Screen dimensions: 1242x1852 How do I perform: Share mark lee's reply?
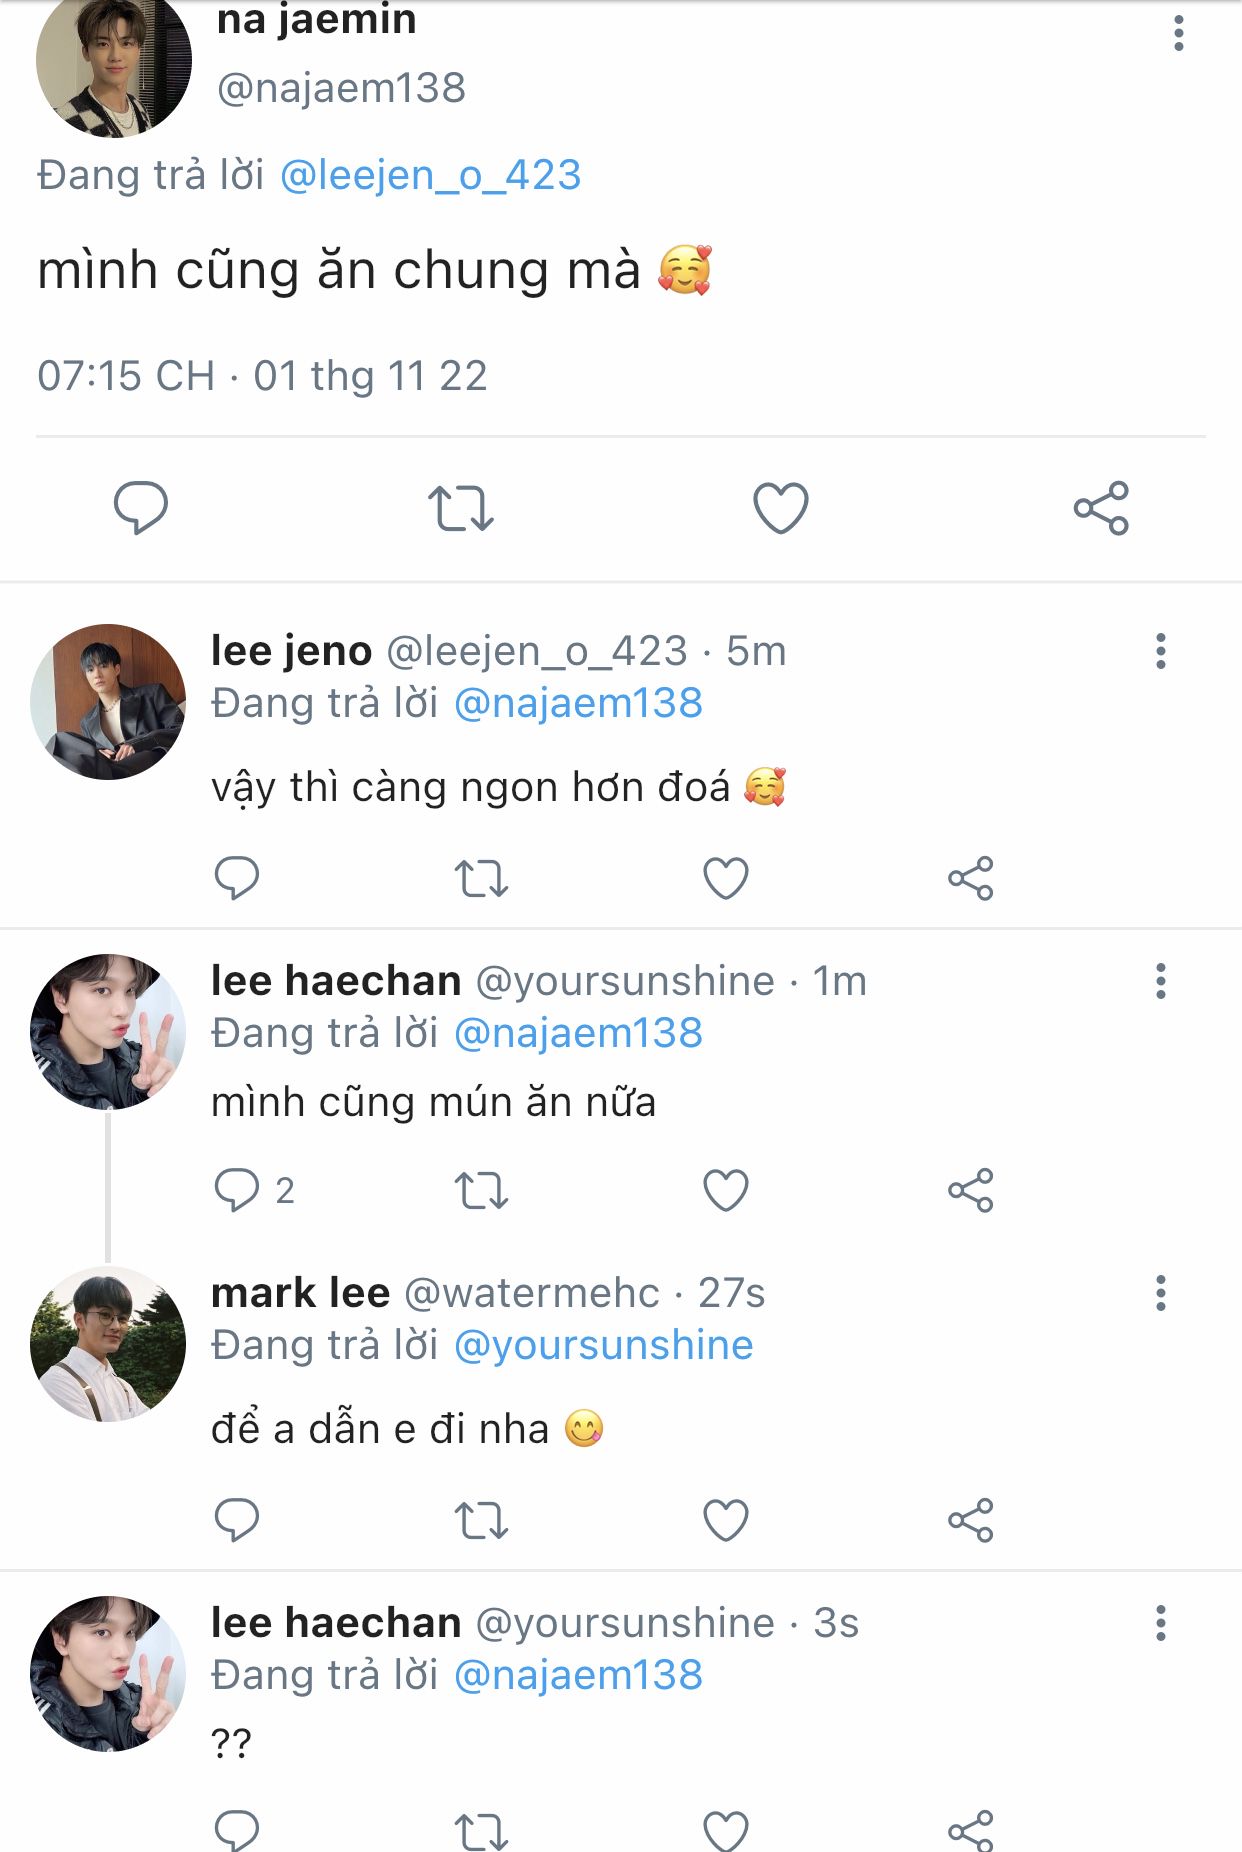pyautogui.click(x=970, y=1521)
